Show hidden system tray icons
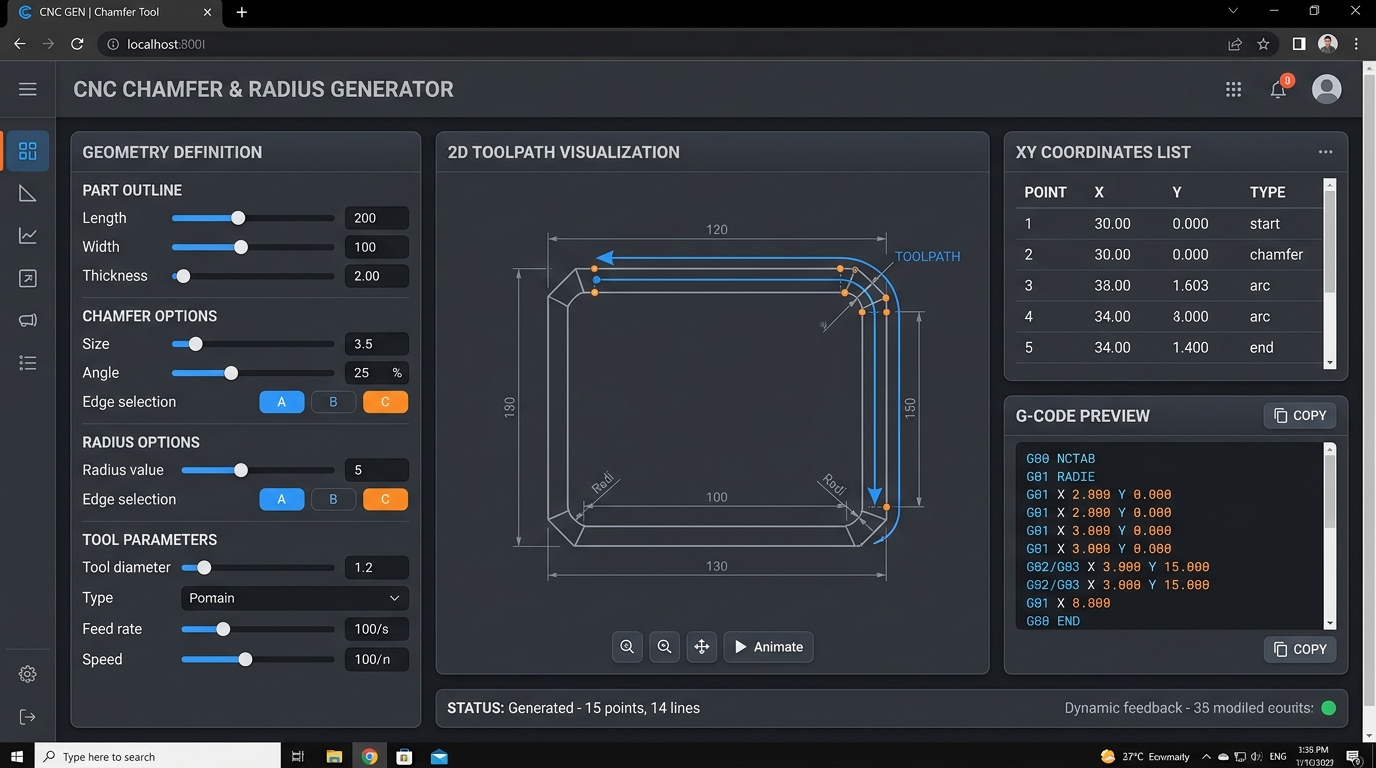Screen dimensions: 1376x768 pyautogui.click(x=1206, y=757)
